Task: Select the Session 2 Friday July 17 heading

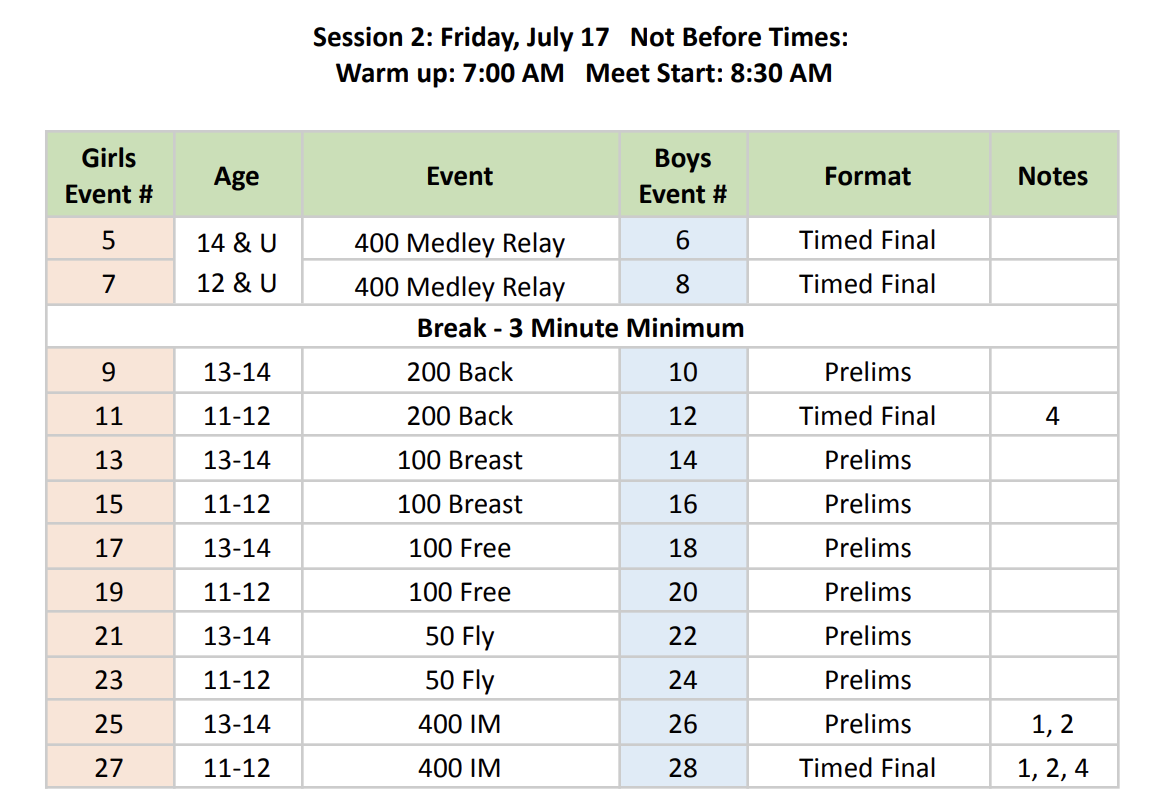Action: [x=460, y=37]
